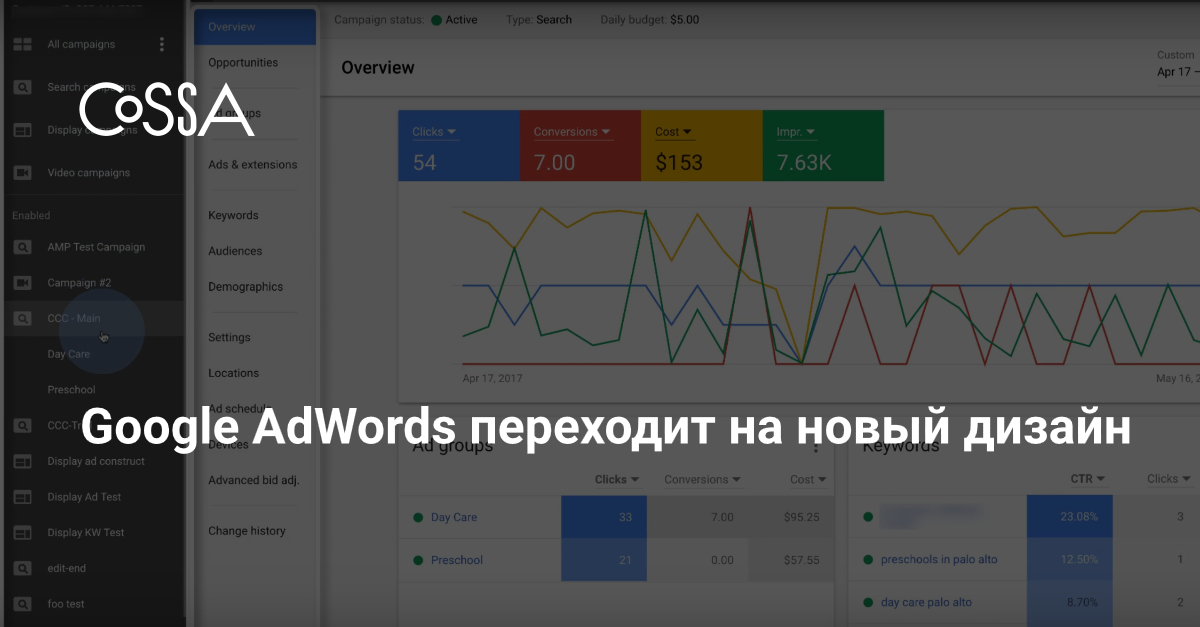1200x627 pixels.
Task: Open the Locations page
Action: [233, 373]
